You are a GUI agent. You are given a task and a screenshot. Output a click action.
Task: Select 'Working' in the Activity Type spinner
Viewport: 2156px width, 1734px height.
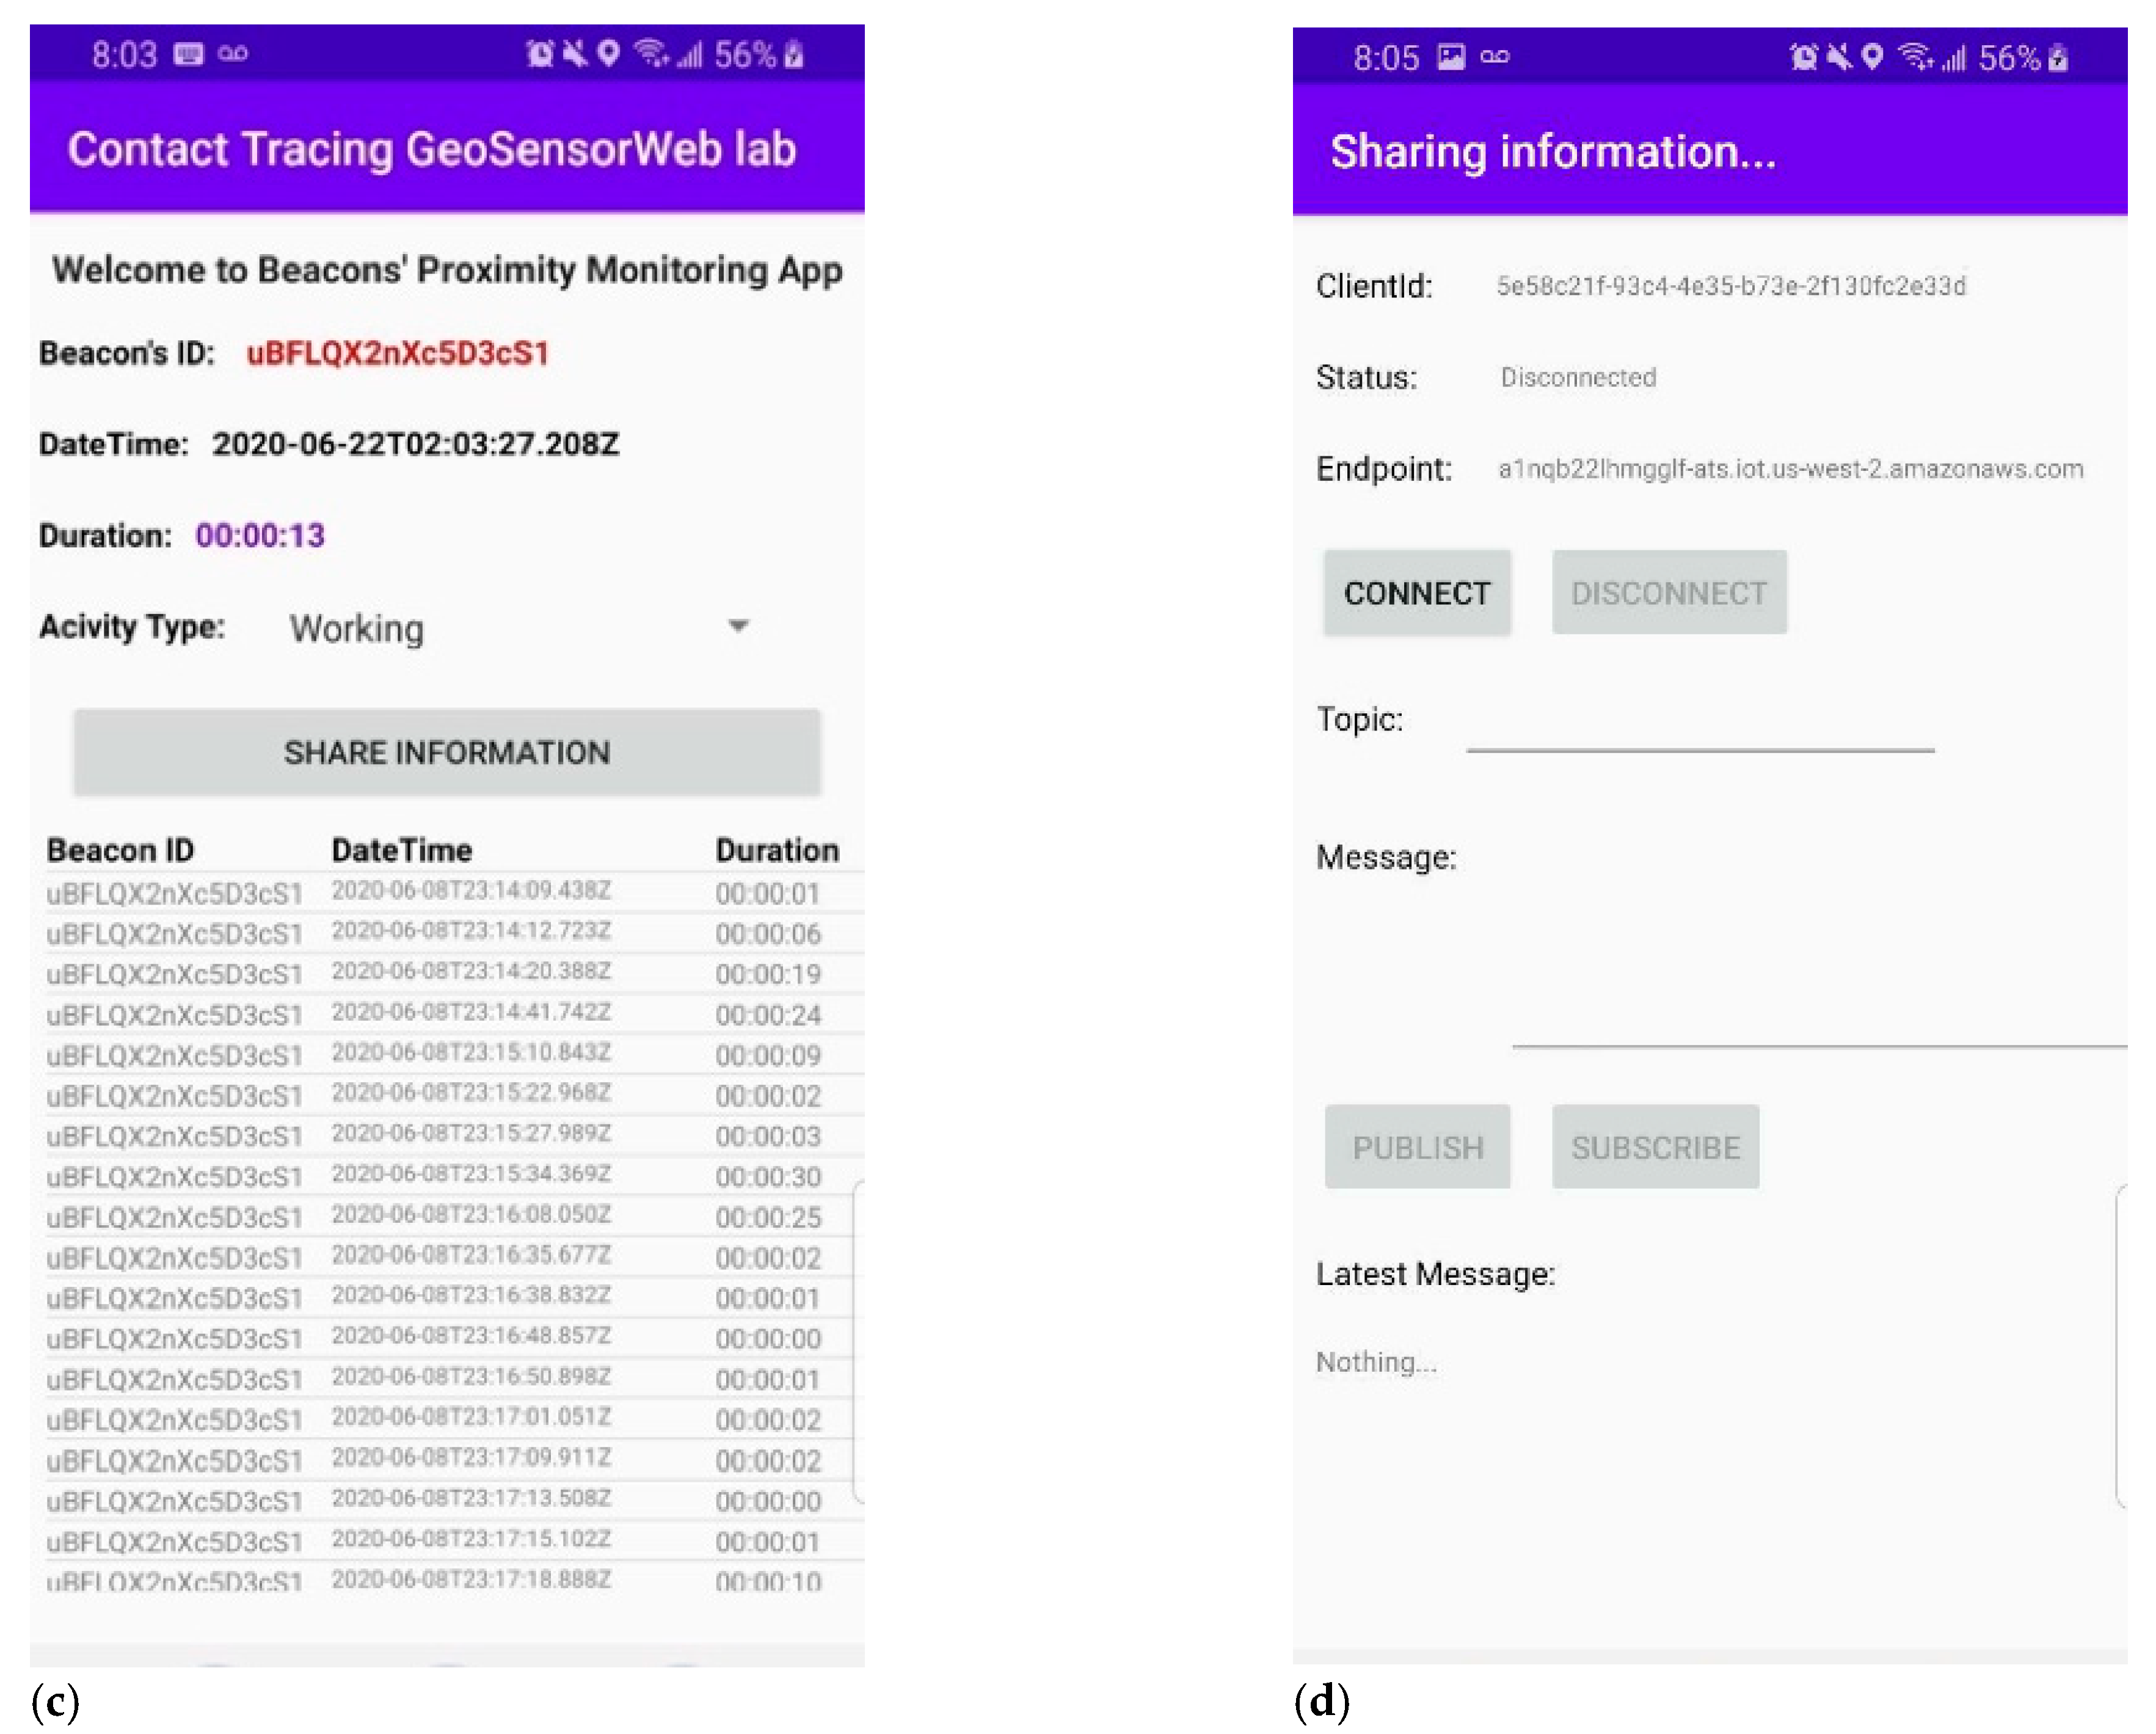pos(357,628)
